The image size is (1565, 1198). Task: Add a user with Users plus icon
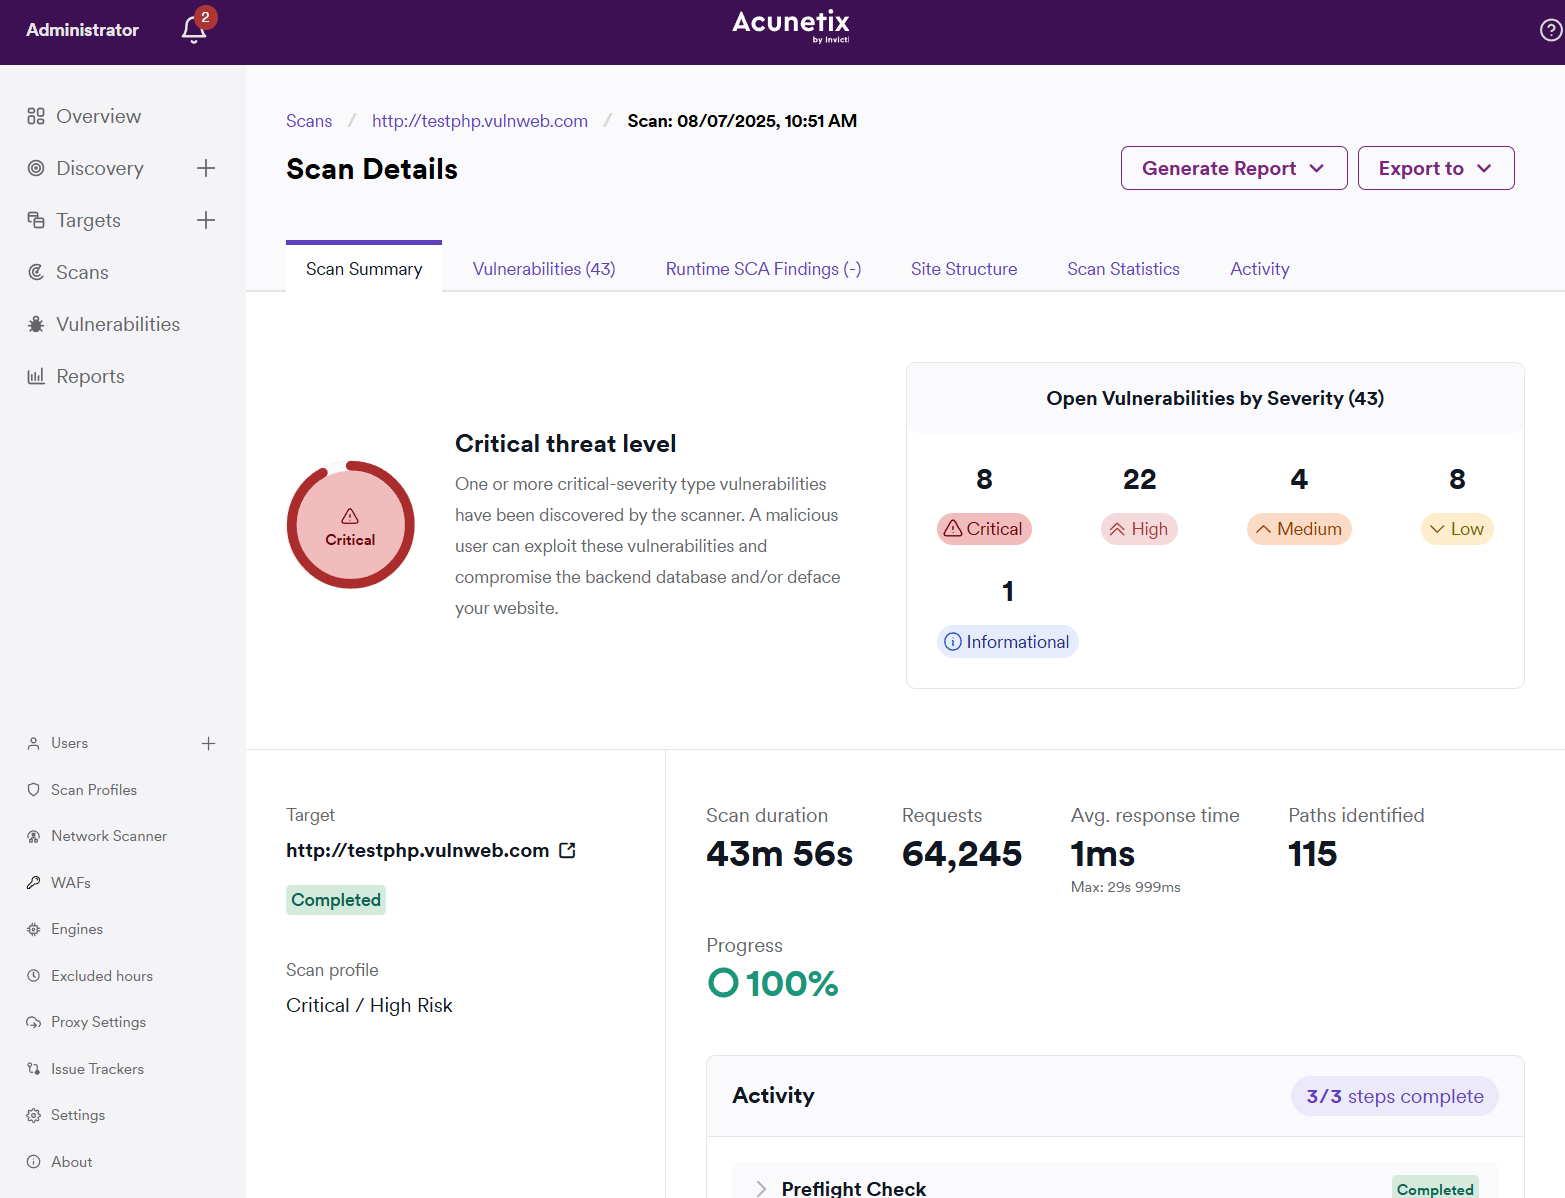pos(208,743)
